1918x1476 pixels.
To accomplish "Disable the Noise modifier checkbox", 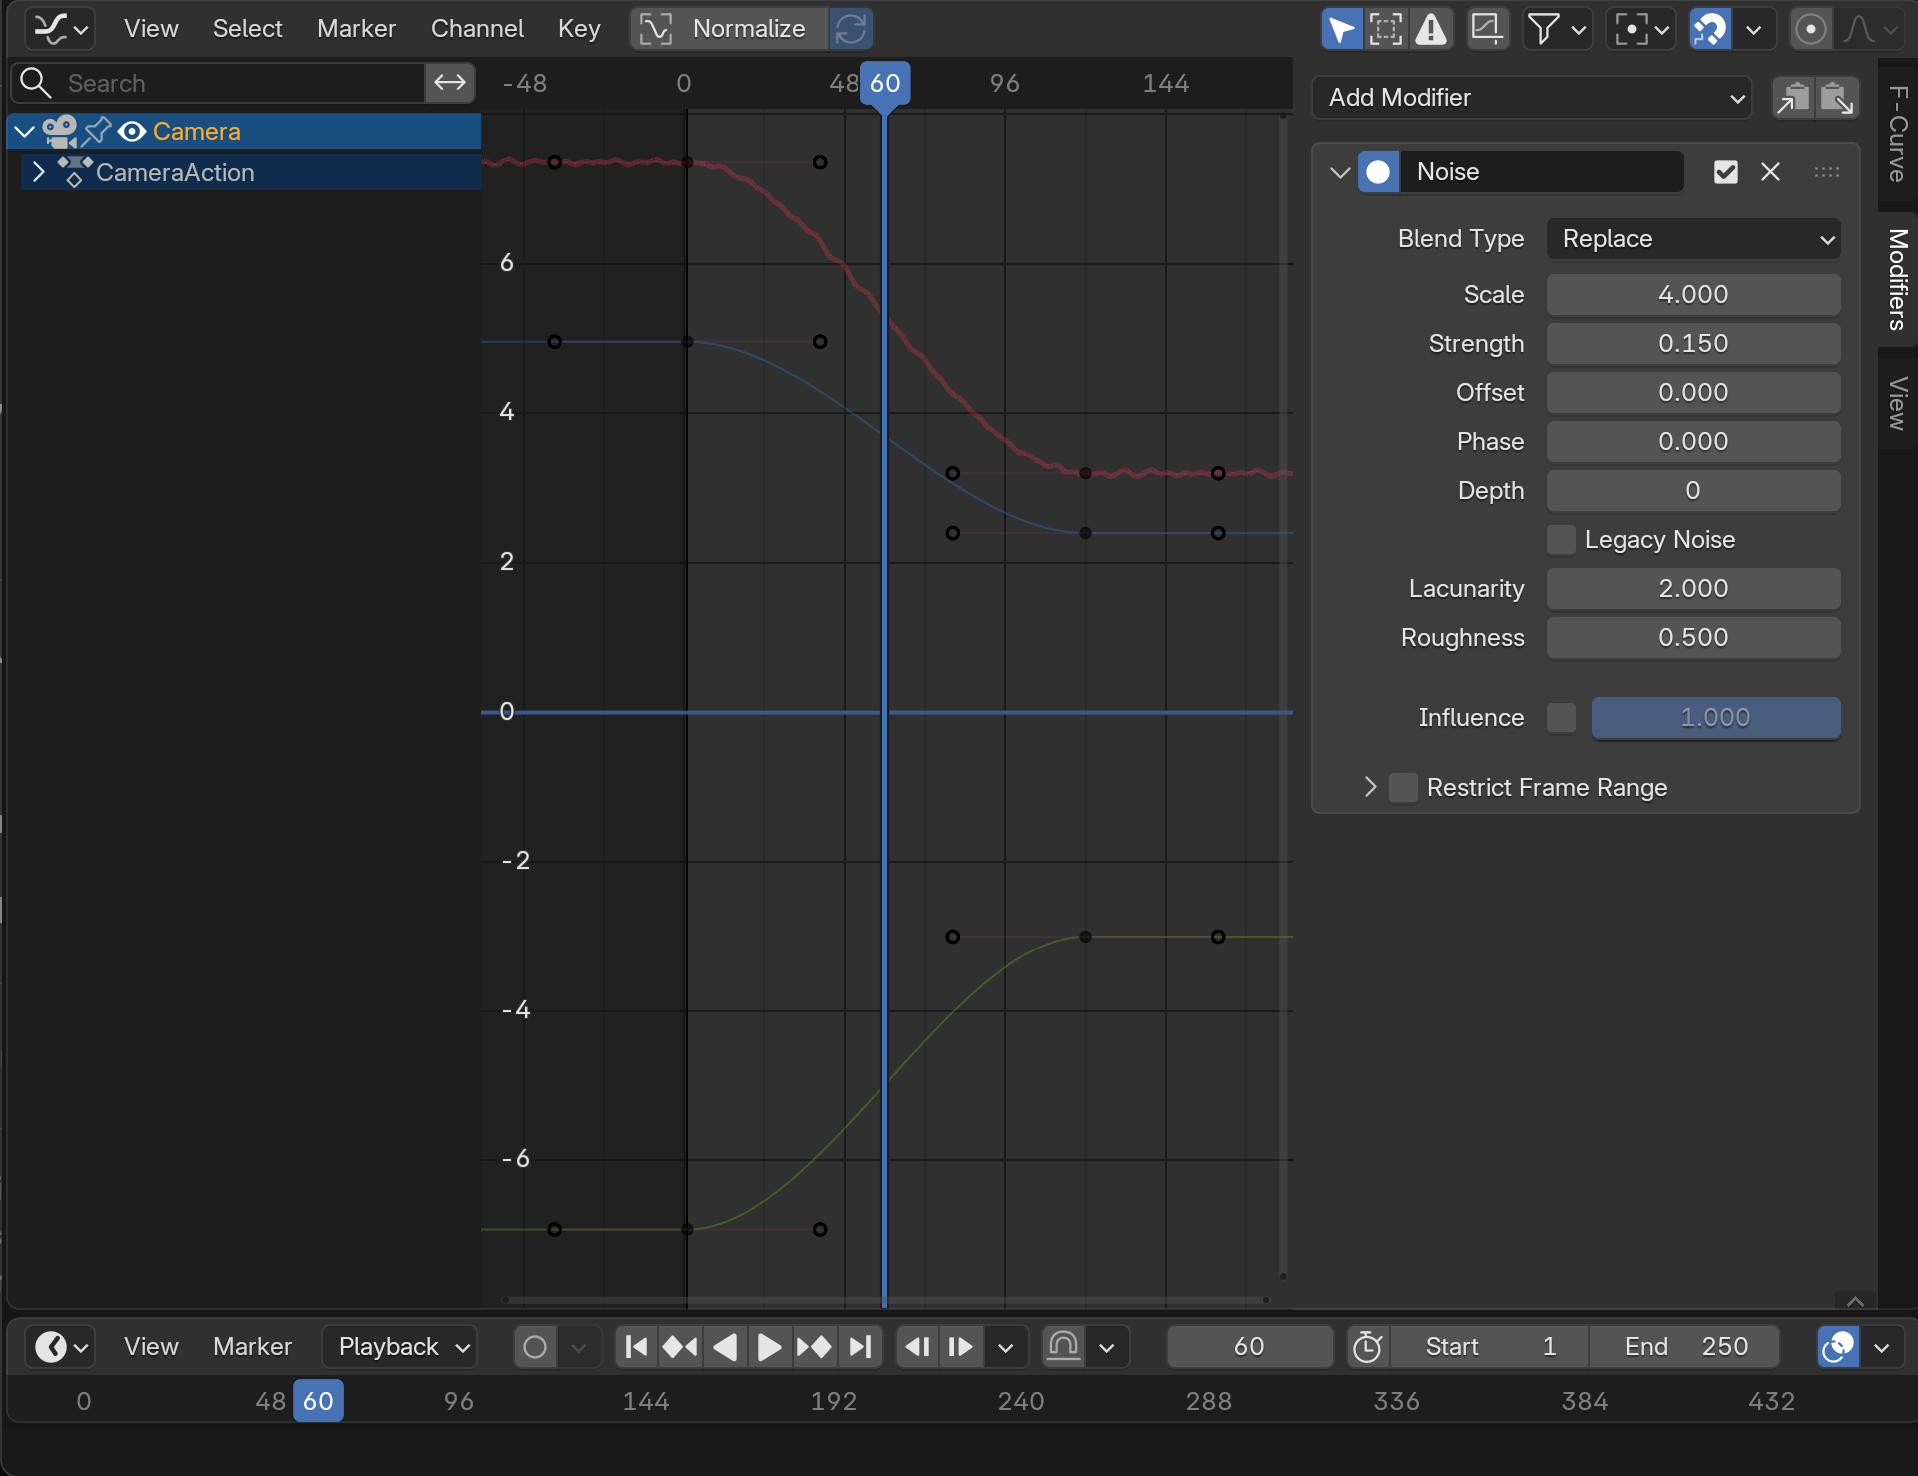I will (x=1725, y=172).
